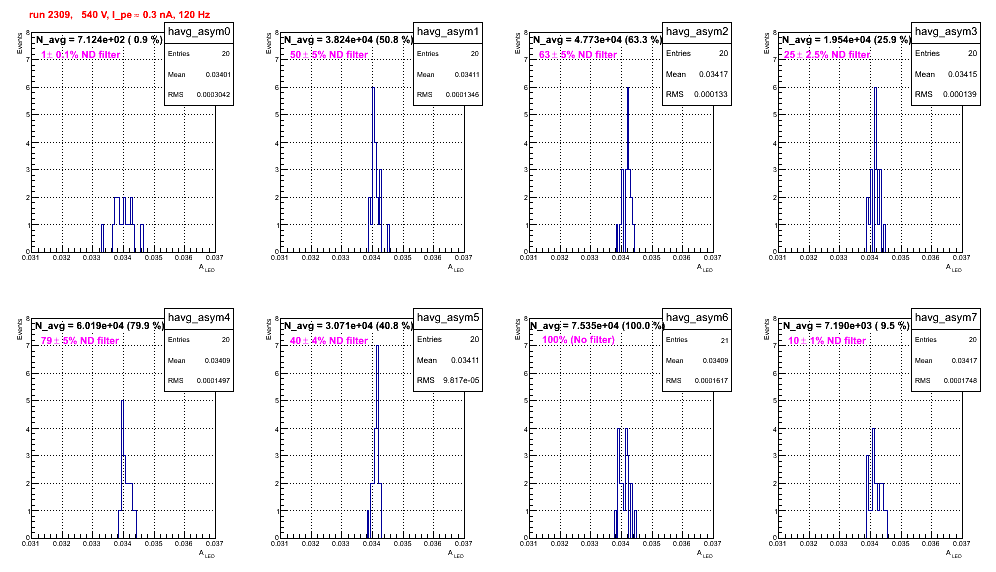The width and height of the screenshot is (996, 572).
Task: Click the N_avg = 7.124e+02 label
Action: click(x=98, y=39)
